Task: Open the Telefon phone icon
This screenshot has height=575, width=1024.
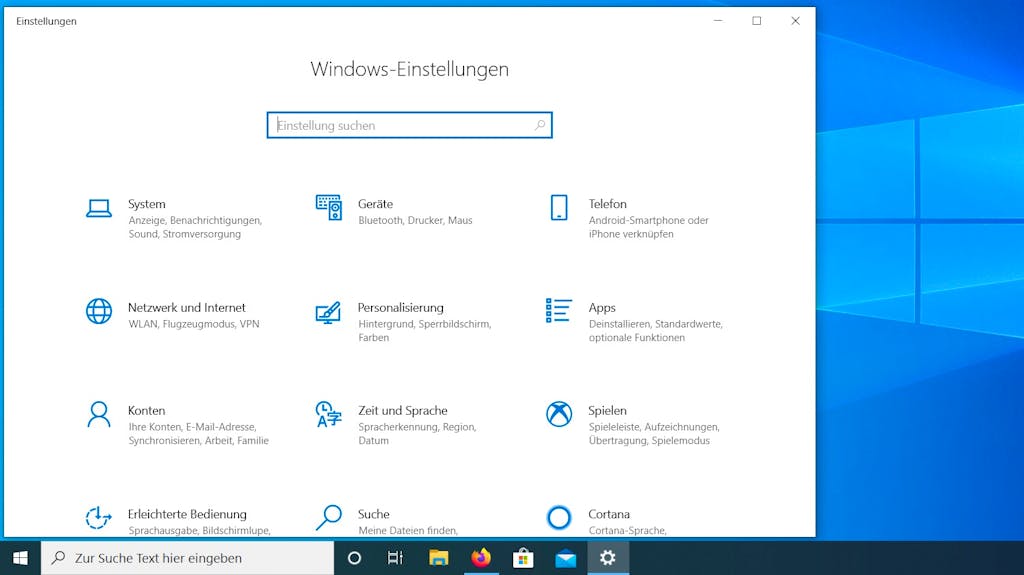Action: 559,207
